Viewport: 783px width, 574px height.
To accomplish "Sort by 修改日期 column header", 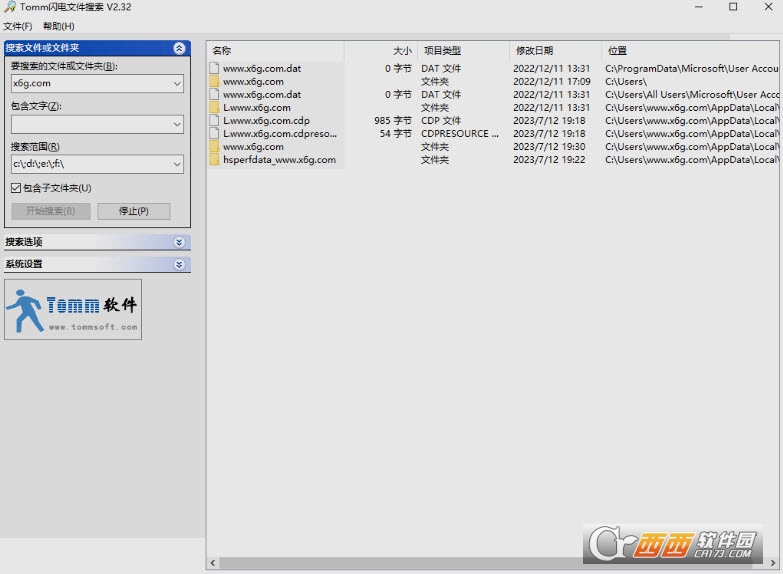I will (x=555, y=50).
